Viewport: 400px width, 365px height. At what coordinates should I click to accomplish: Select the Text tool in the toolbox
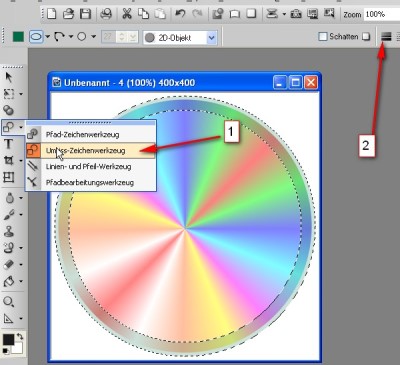coord(8,144)
